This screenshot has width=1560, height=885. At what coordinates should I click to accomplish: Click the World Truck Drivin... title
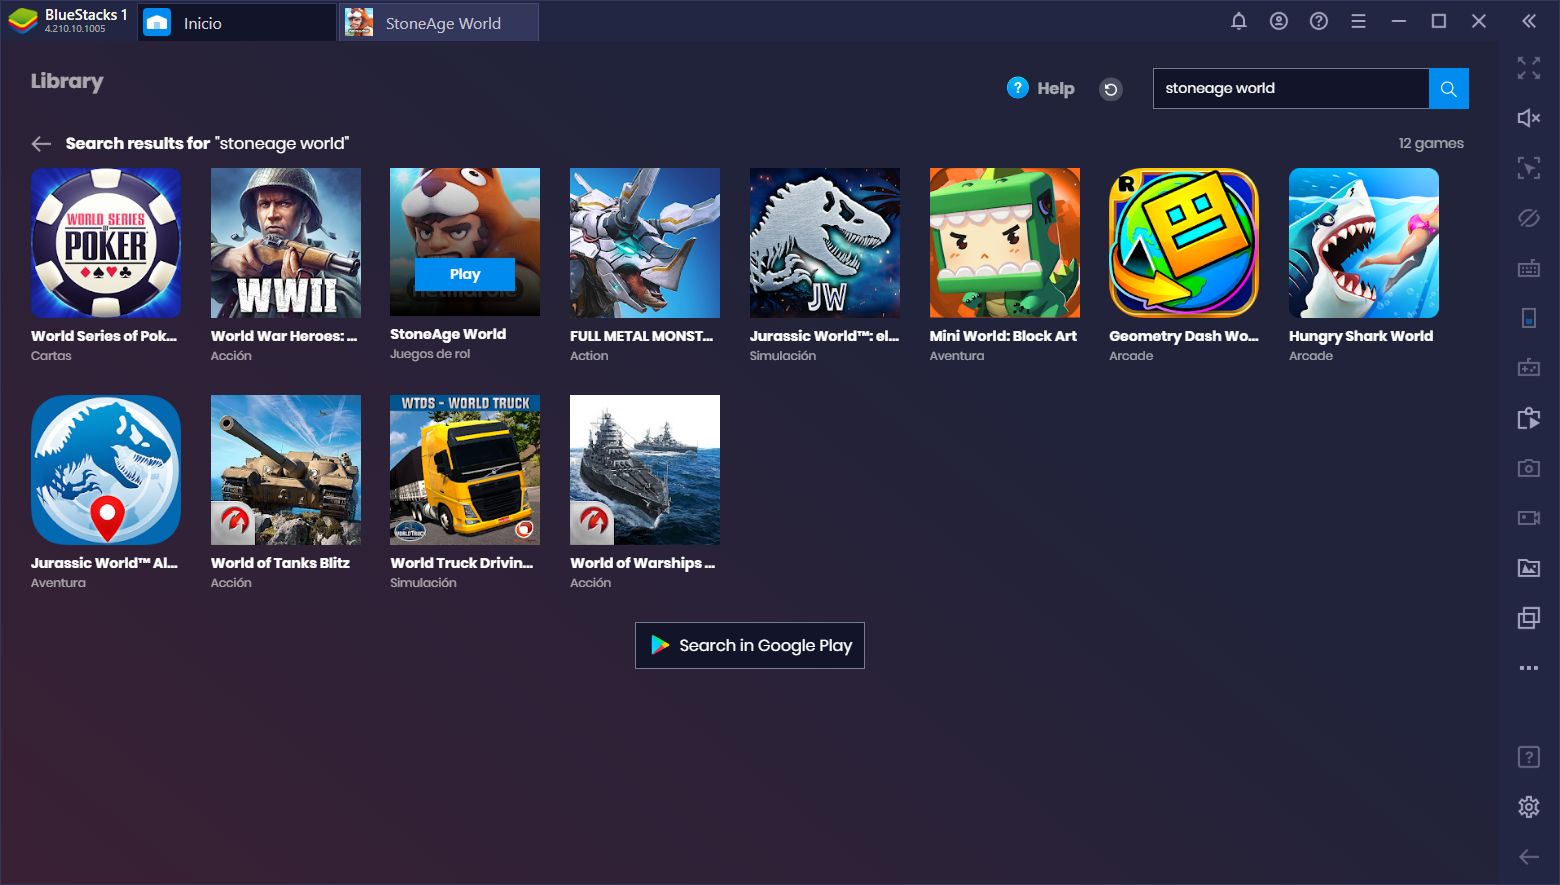(462, 563)
